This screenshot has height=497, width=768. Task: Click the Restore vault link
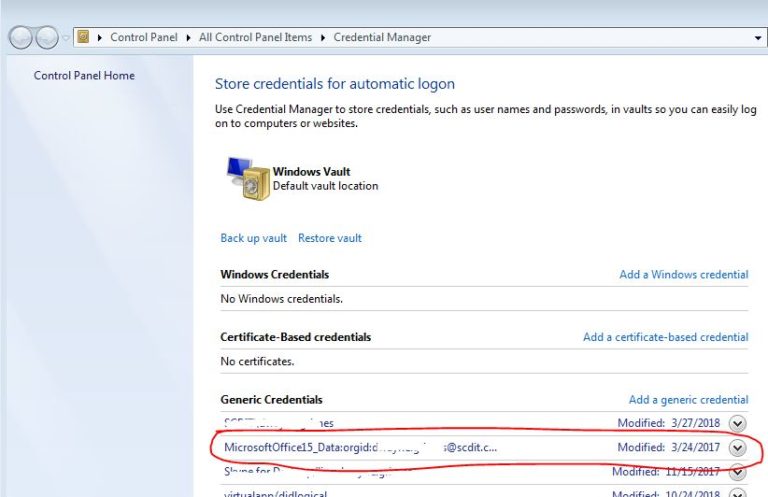pyautogui.click(x=330, y=238)
